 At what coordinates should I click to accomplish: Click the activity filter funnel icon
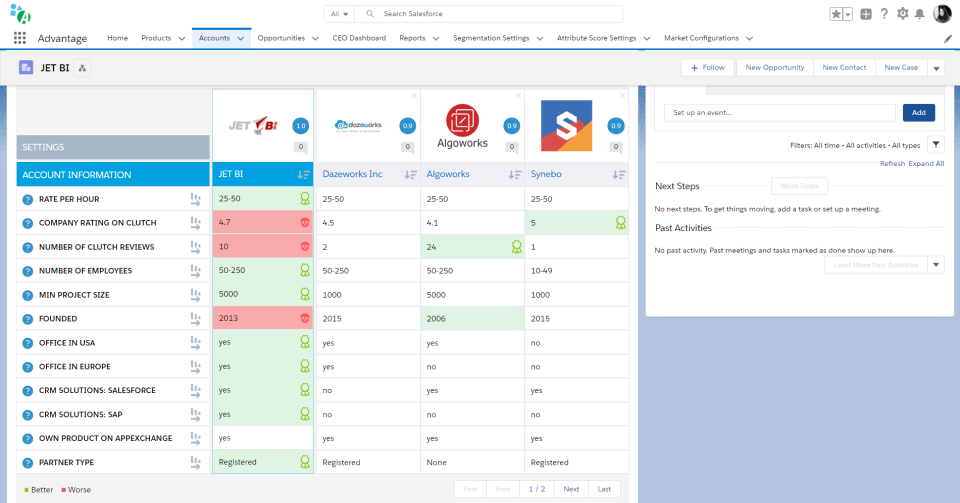935,145
